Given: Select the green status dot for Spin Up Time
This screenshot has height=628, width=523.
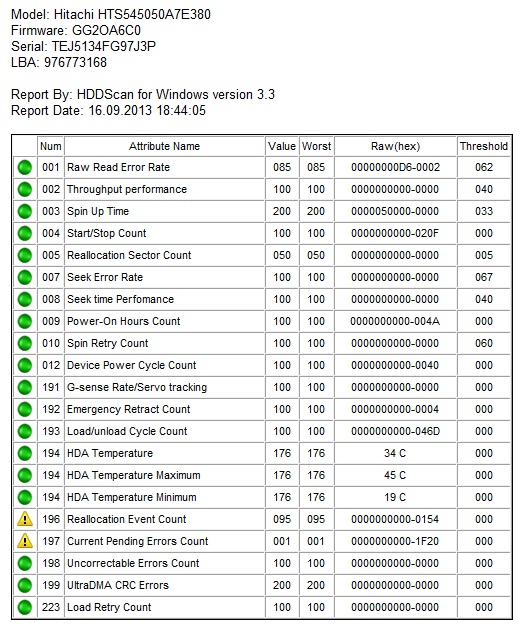Looking at the screenshot, I should coord(25,211).
